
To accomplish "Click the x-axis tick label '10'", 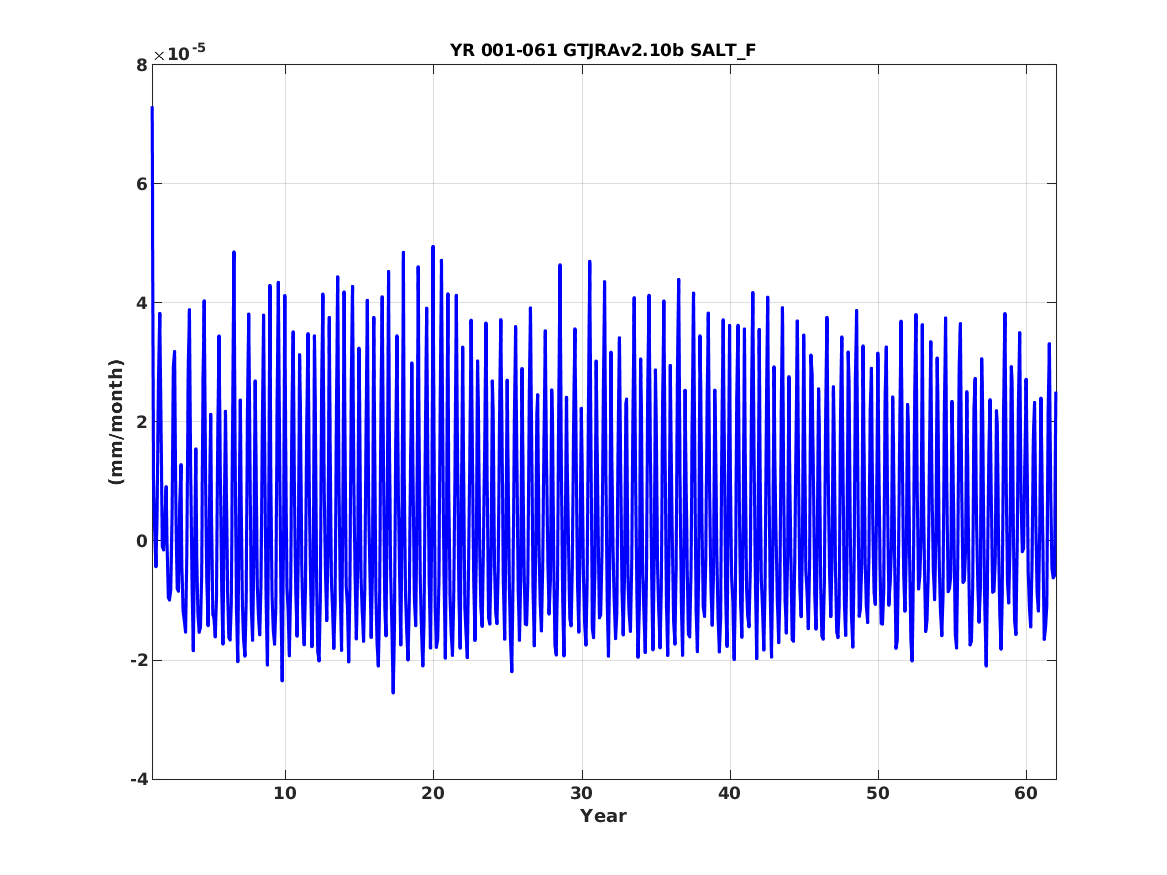I will (x=285, y=793).
